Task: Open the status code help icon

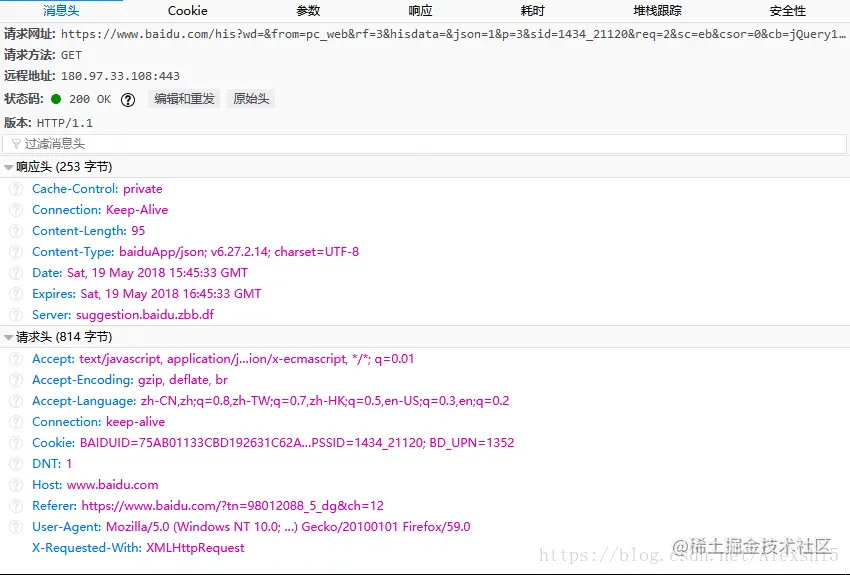Action: click(x=128, y=100)
